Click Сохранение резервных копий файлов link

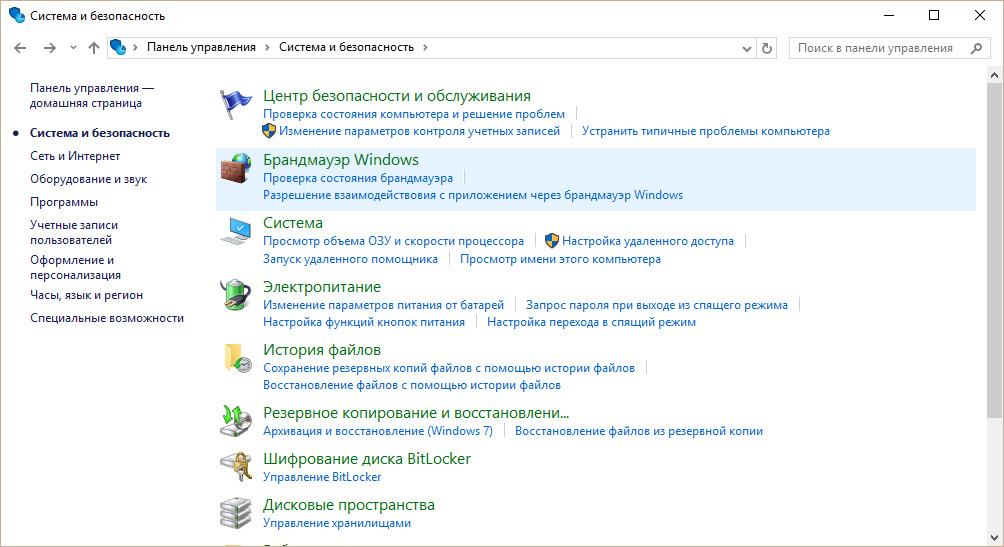449,368
